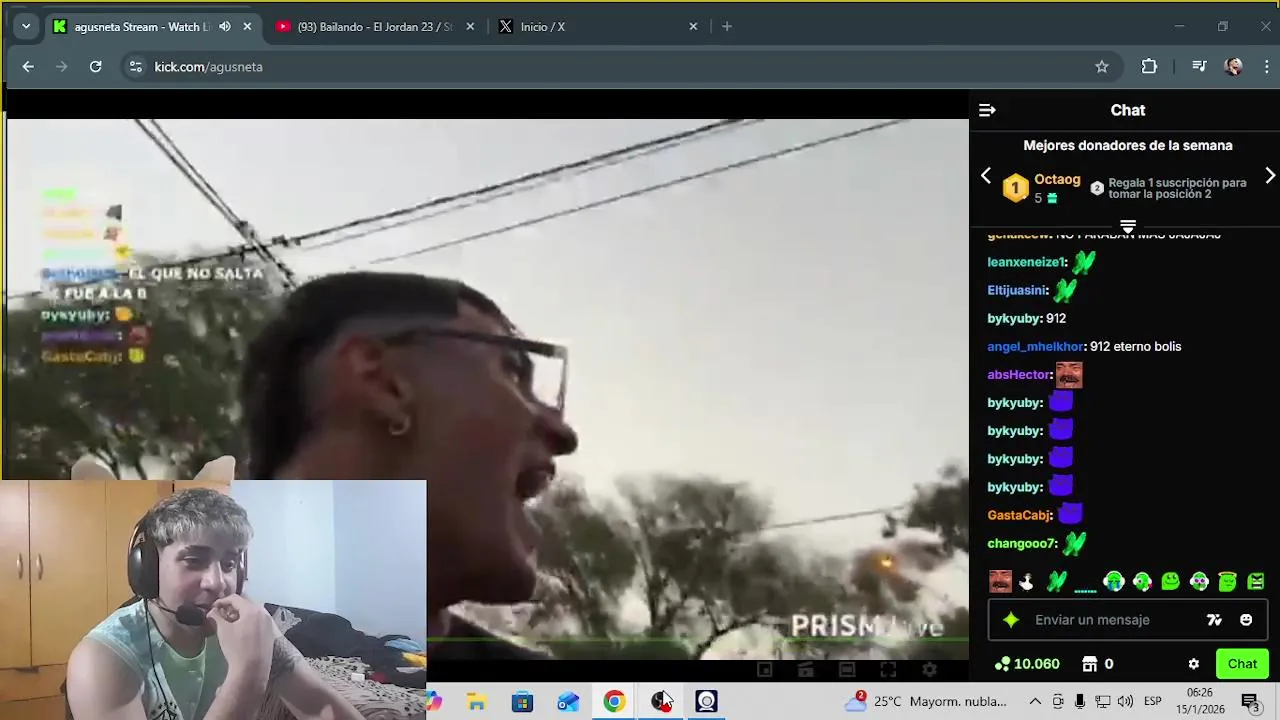Open leanxeneize1's chat user card

pyautogui.click(x=1027, y=262)
